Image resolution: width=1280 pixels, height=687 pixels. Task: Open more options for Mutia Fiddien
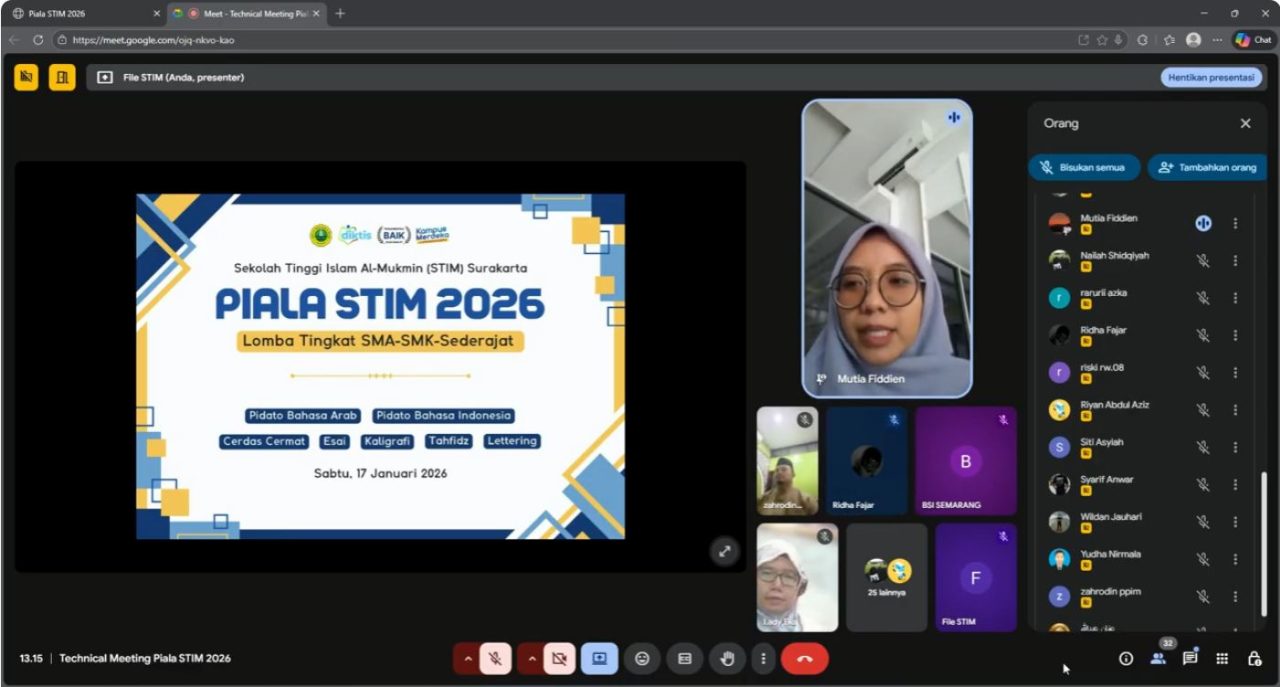1235,224
